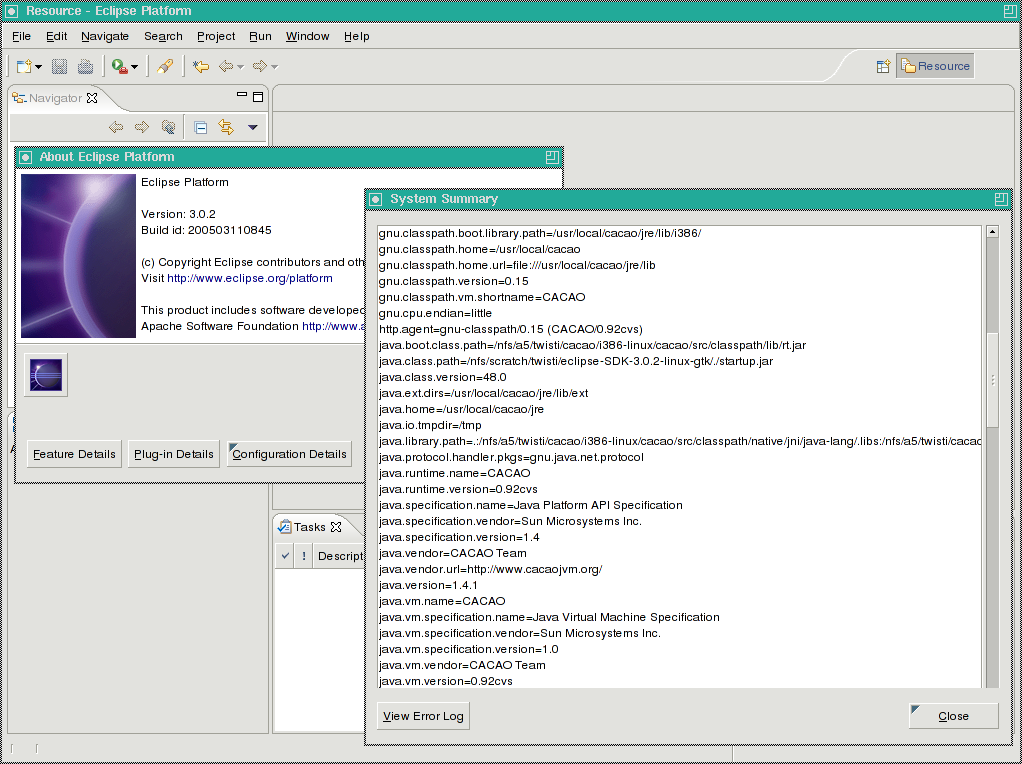Go to last edit location icon
The height and width of the screenshot is (764, 1022).
201,66
